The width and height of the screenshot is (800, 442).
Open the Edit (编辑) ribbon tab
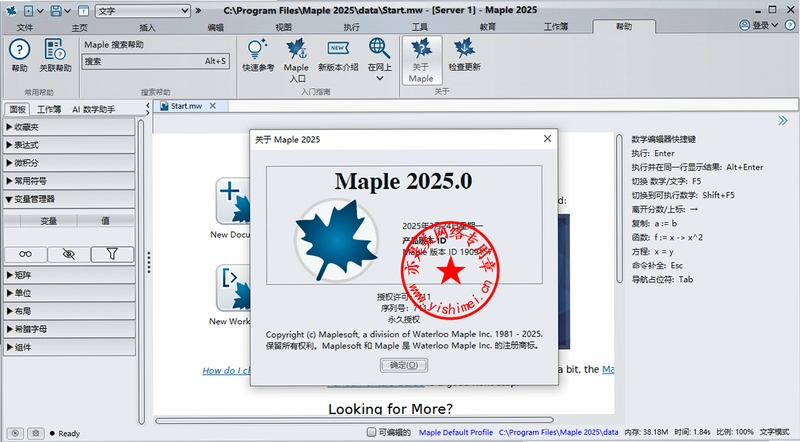(215, 27)
